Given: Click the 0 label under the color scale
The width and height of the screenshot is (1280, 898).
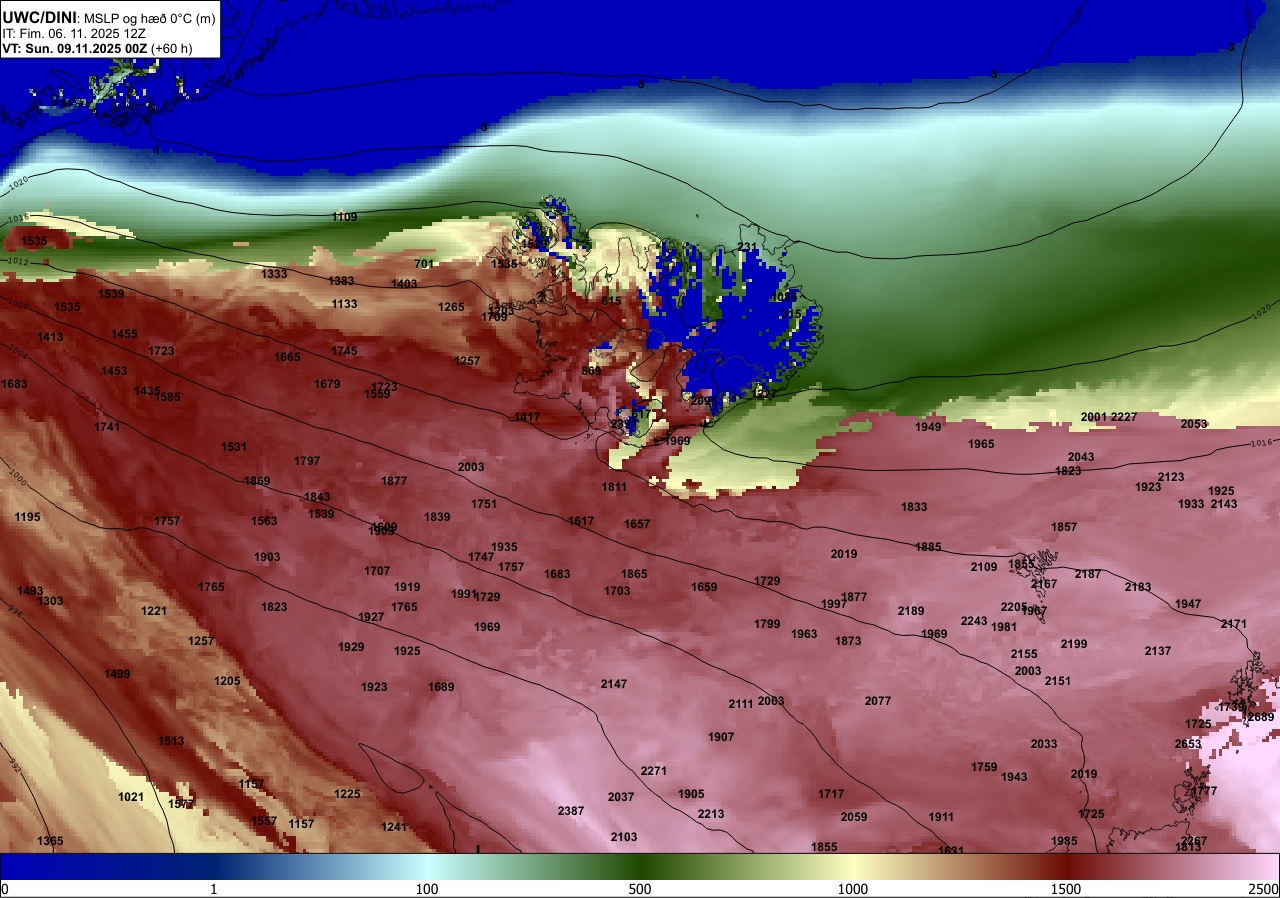Looking at the screenshot, I should pos(5,889).
